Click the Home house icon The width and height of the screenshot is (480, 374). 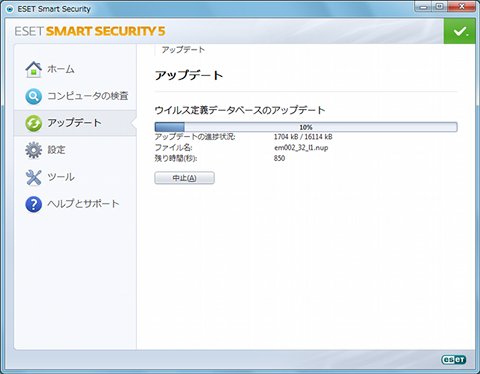[x=33, y=69]
